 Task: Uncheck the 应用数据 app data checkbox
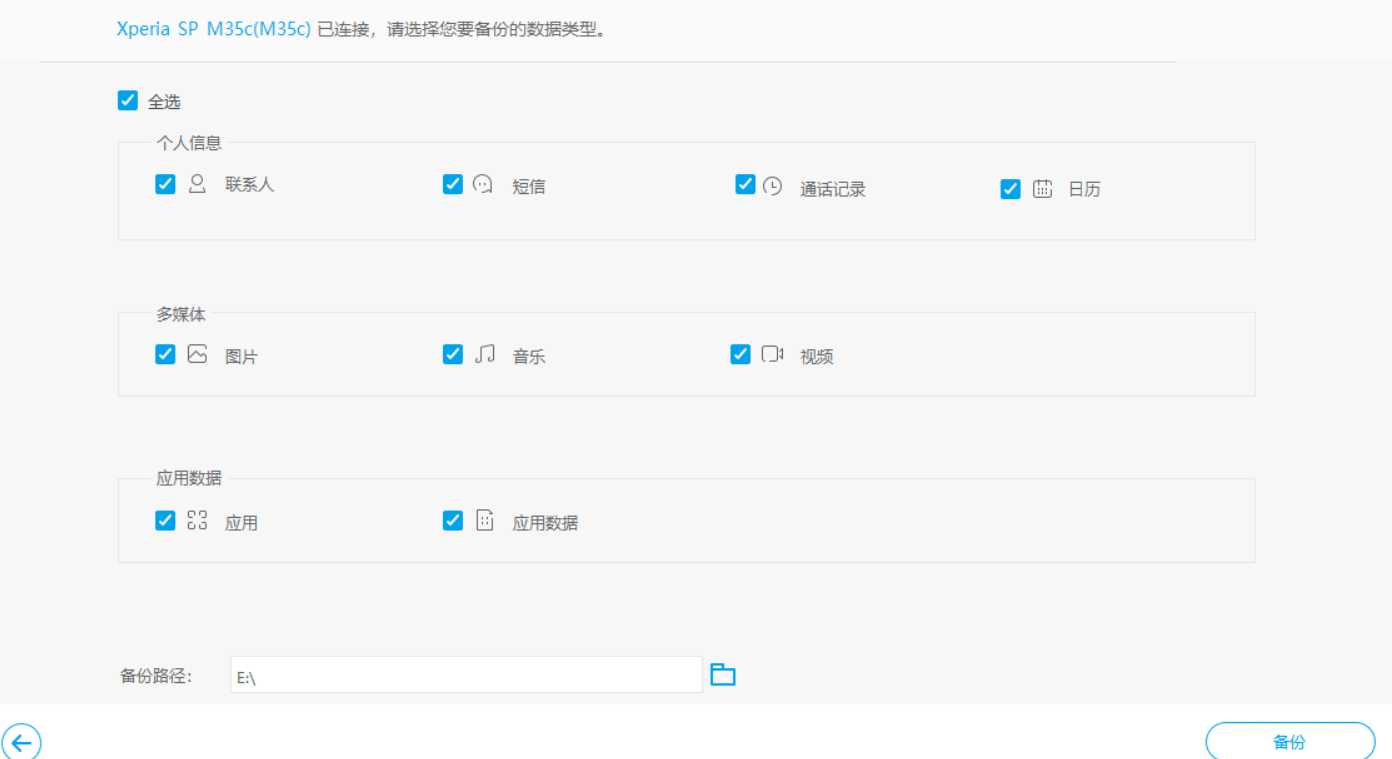click(453, 520)
